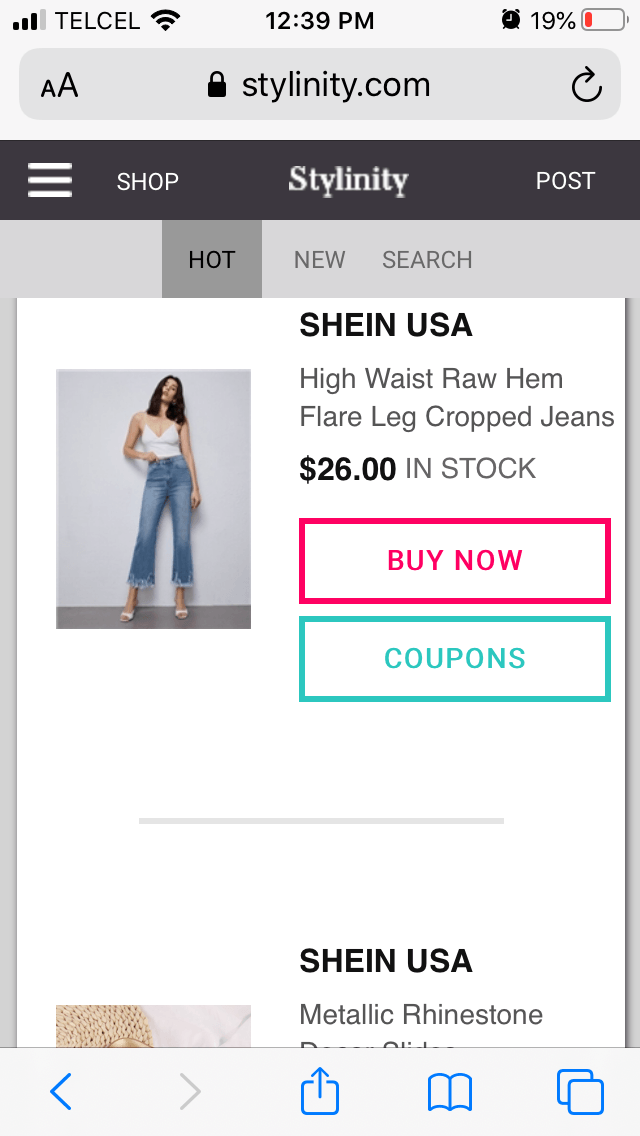
Task: Tap the Safari back arrow
Action: pos(61,1091)
